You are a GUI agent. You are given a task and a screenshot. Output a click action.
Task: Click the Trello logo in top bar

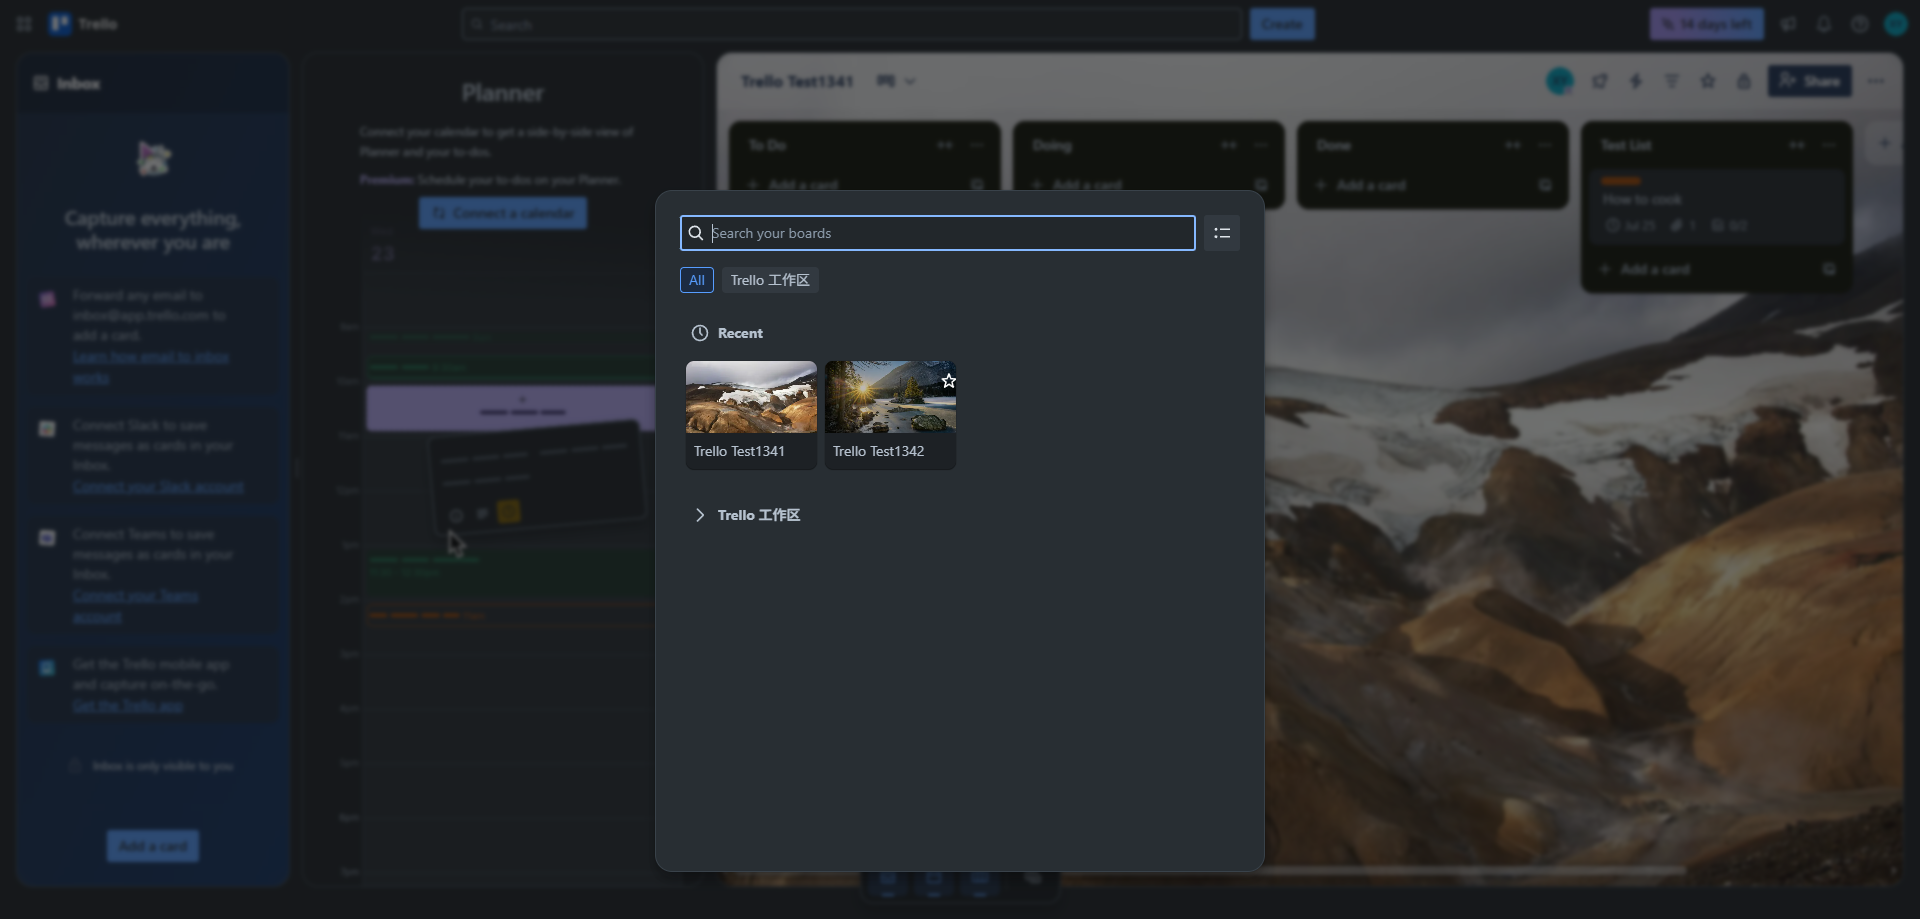[x=83, y=24]
